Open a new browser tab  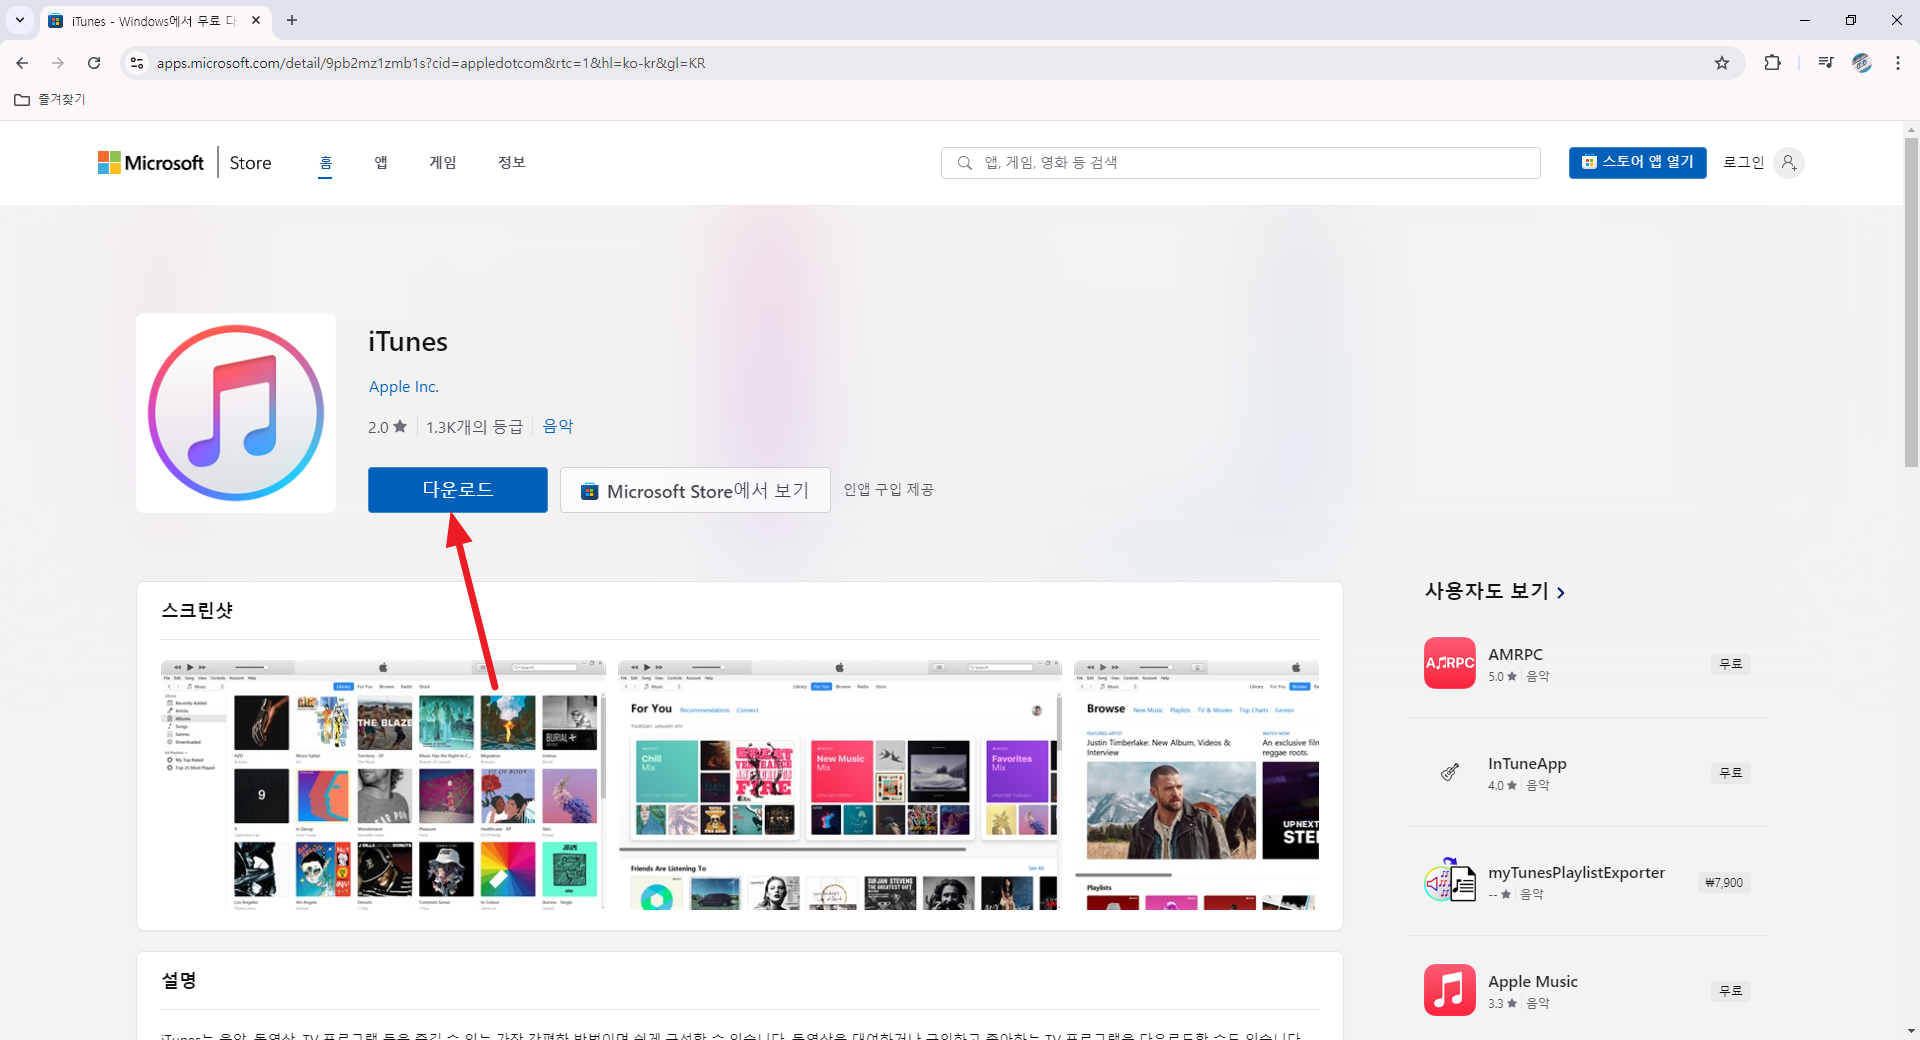(292, 20)
